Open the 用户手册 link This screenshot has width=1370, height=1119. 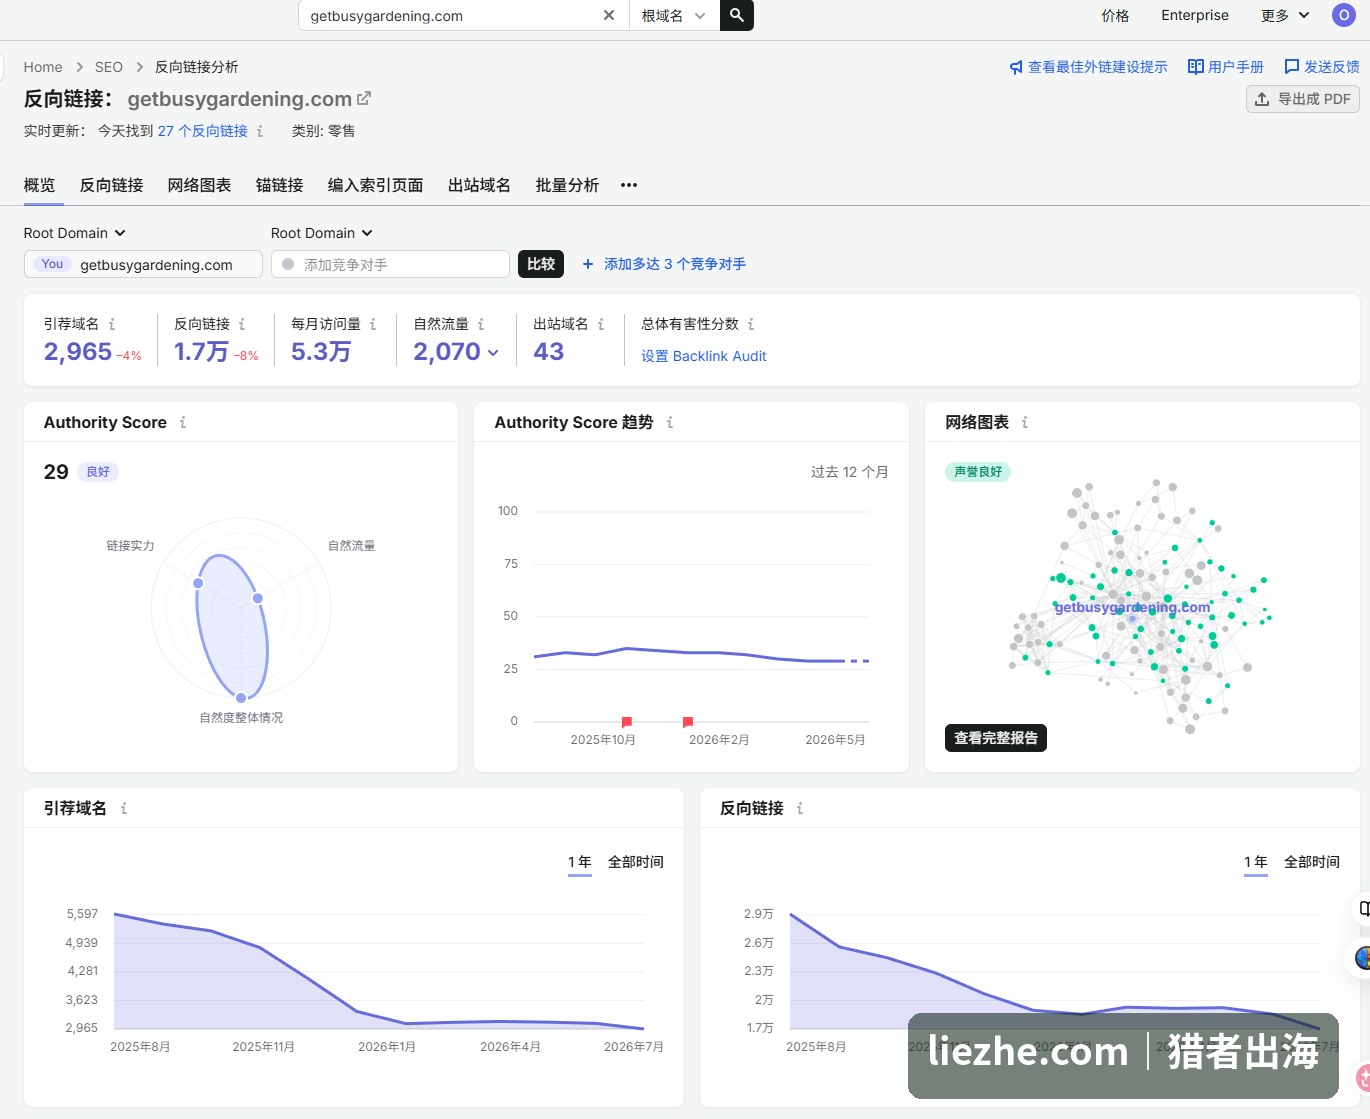pos(1226,67)
